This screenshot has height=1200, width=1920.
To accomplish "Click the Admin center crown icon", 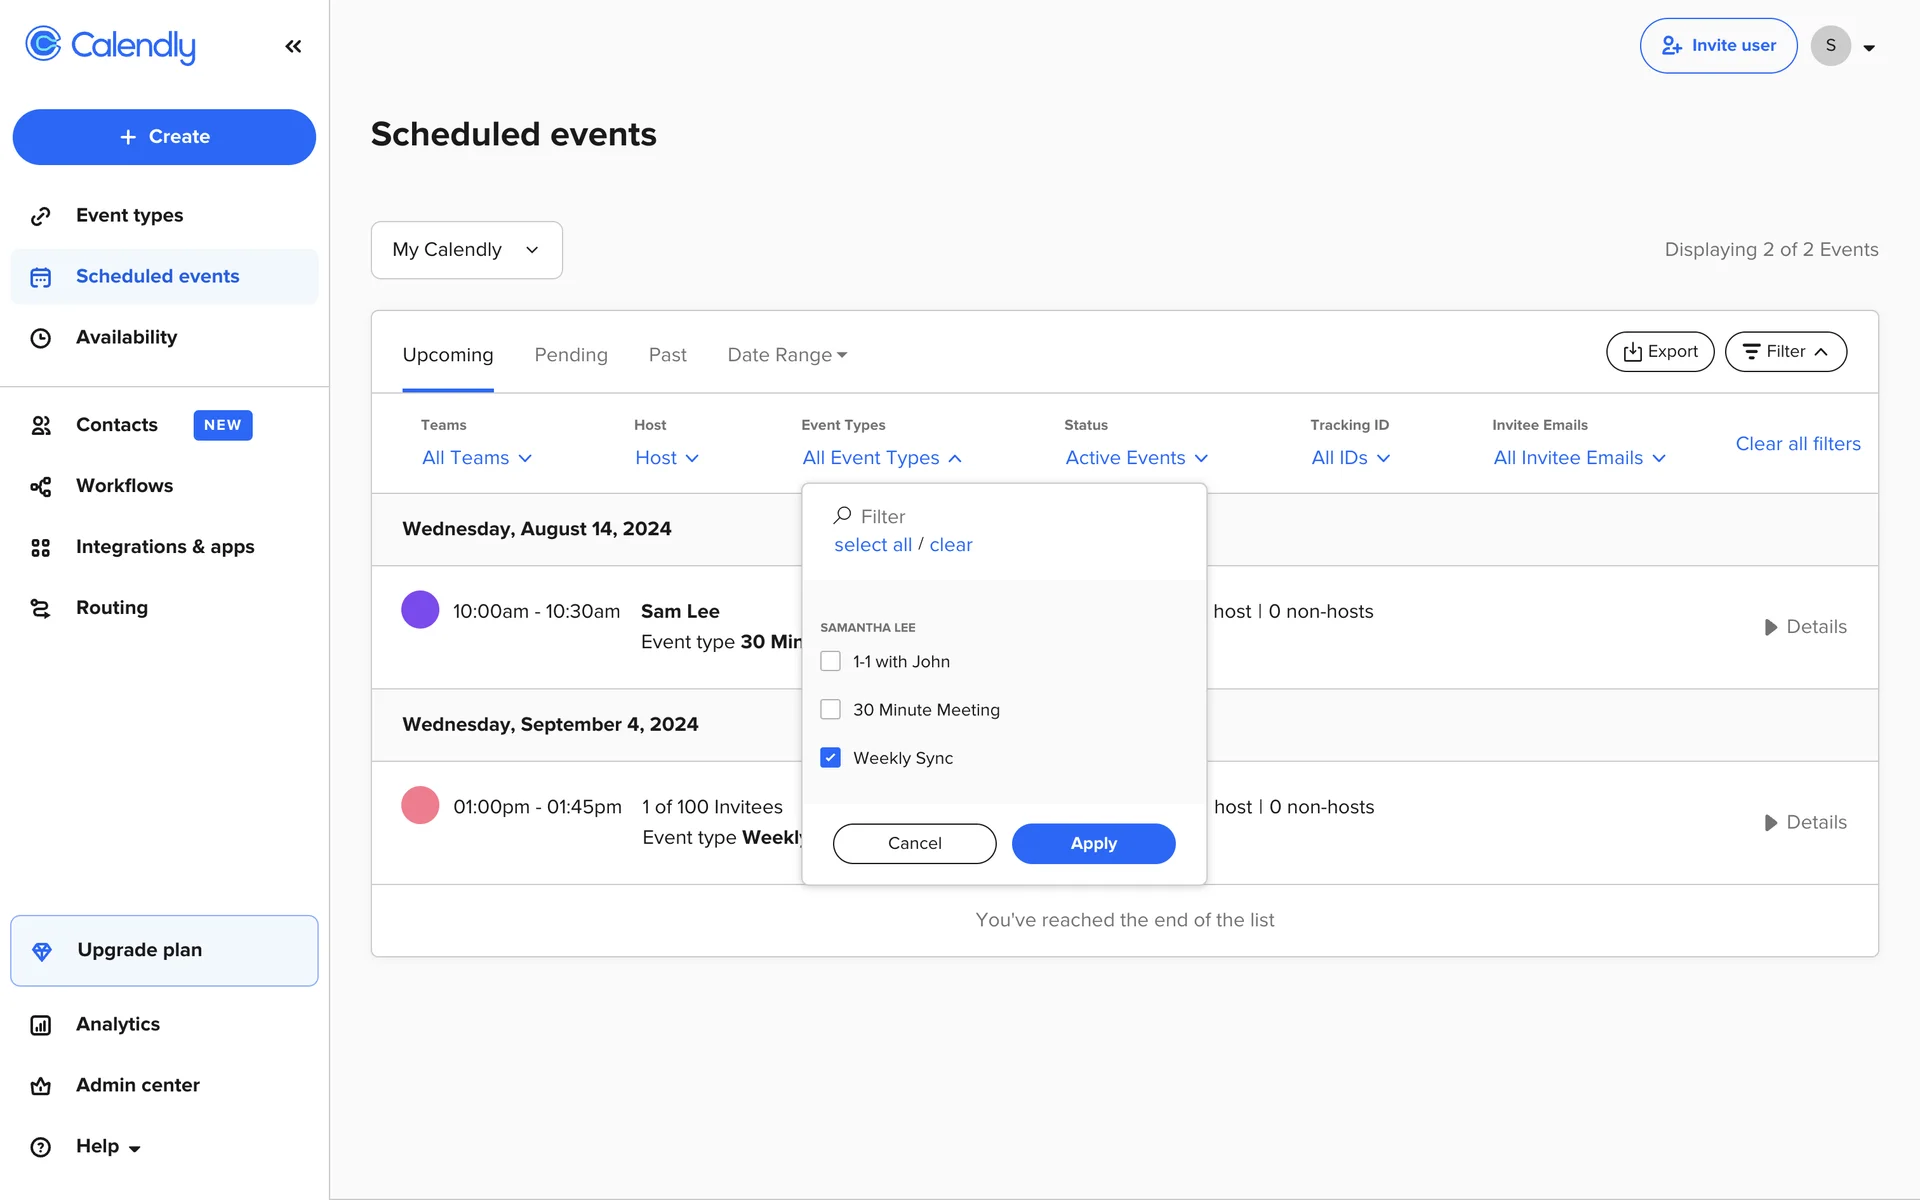I will pyautogui.click(x=41, y=1086).
